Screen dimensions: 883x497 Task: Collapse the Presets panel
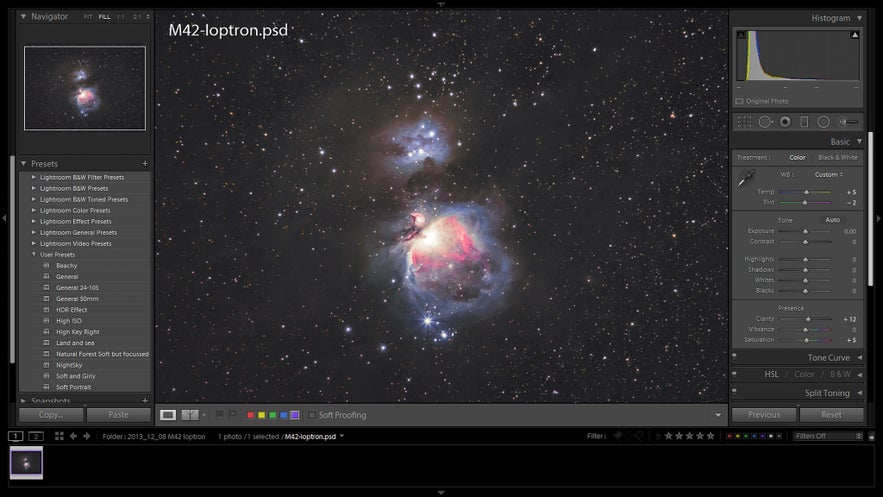(x=24, y=164)
